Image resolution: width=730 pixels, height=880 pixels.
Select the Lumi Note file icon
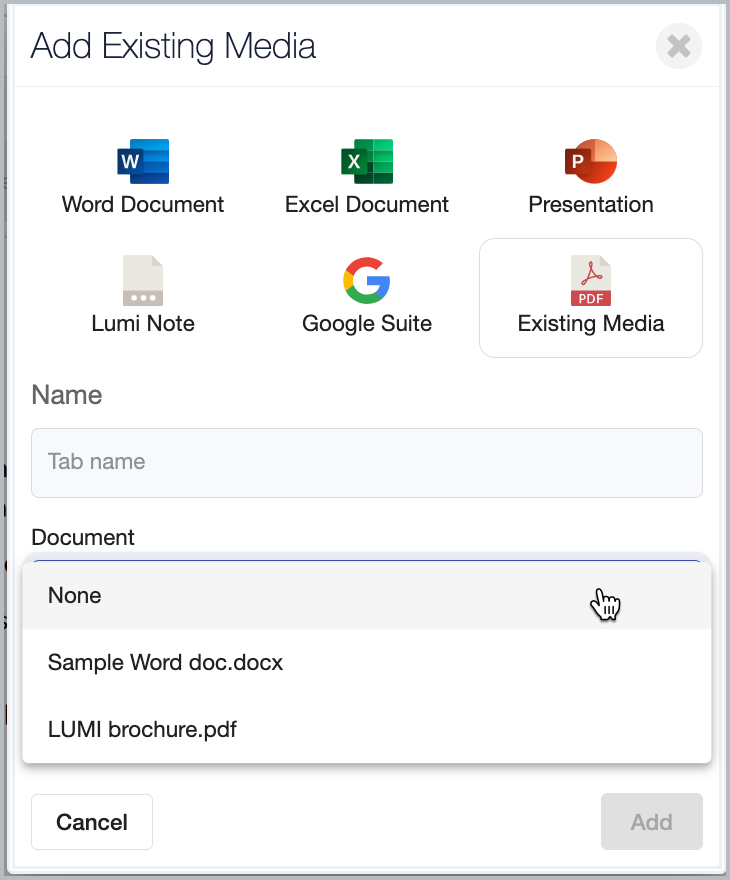pyautogui.click(x=143, y=281)
